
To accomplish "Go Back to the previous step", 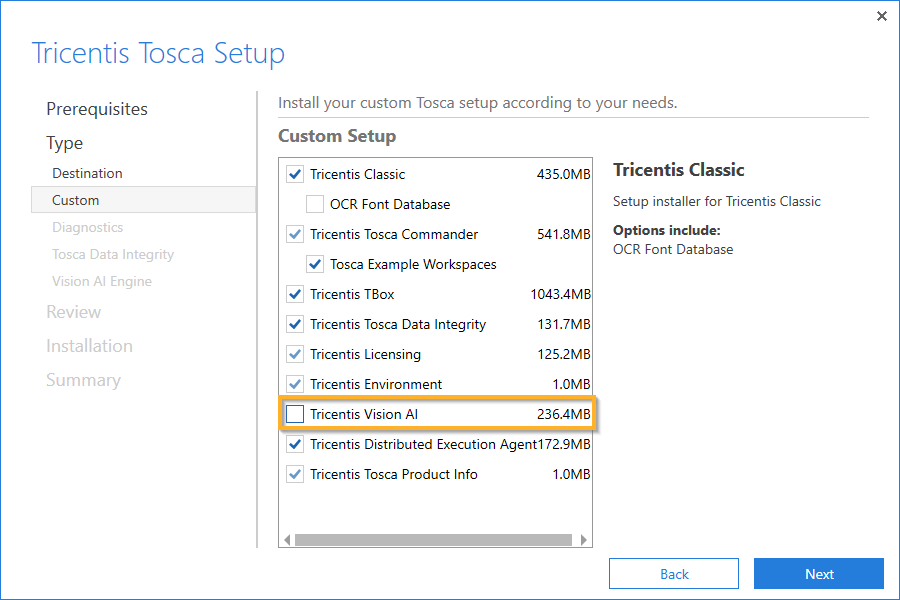I will click(x=674, y=574).
